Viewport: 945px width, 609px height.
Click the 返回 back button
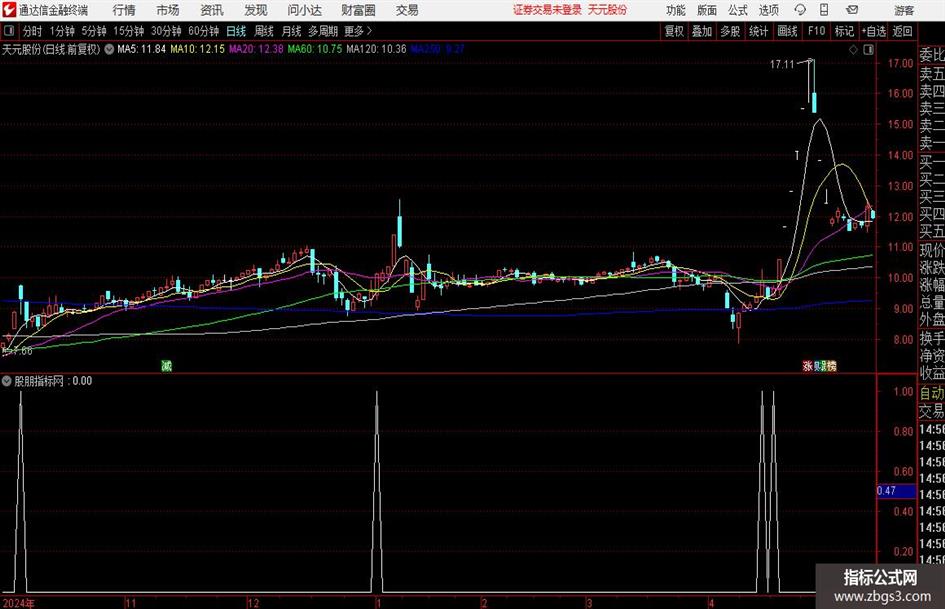coord(902,31)
